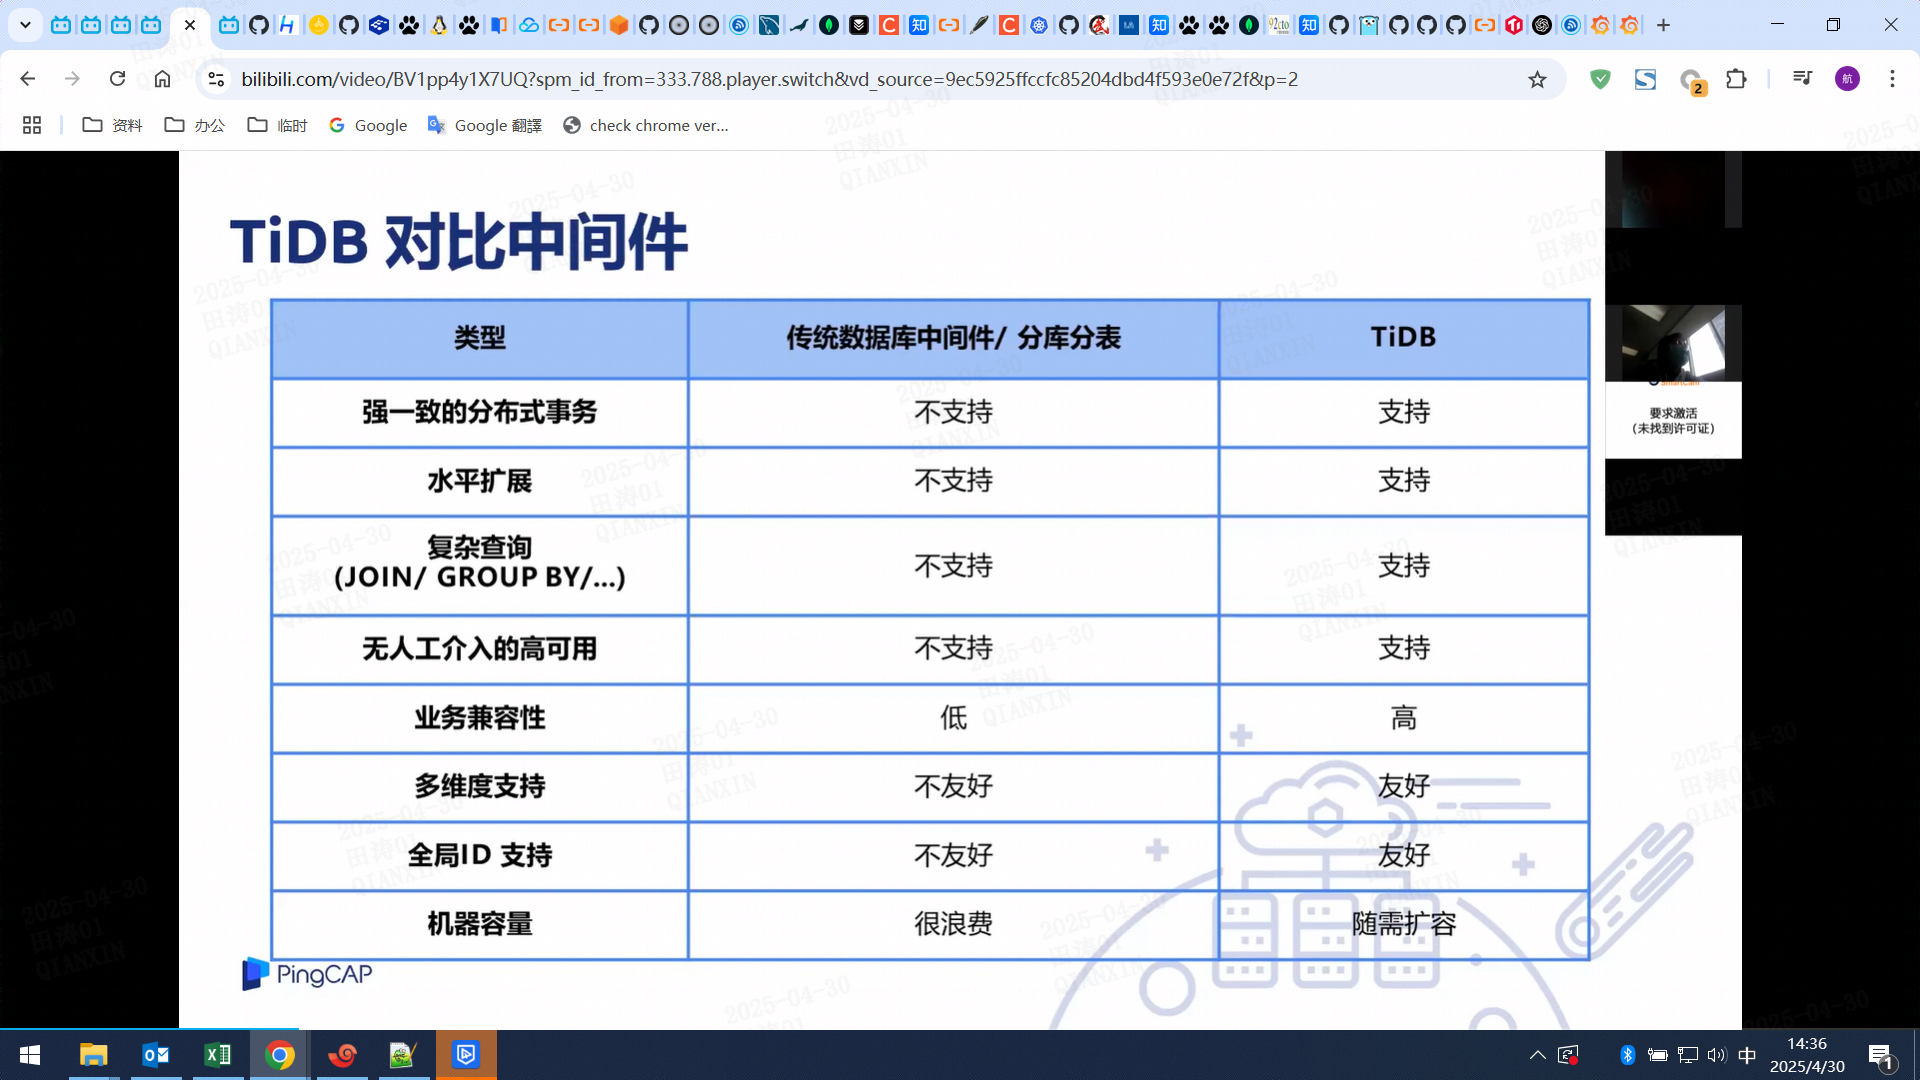The width and height of the screenshot is (1920, 1080).
Task: View site information icon in address bar
Action: pyautogui.click(x=215, y=79)
